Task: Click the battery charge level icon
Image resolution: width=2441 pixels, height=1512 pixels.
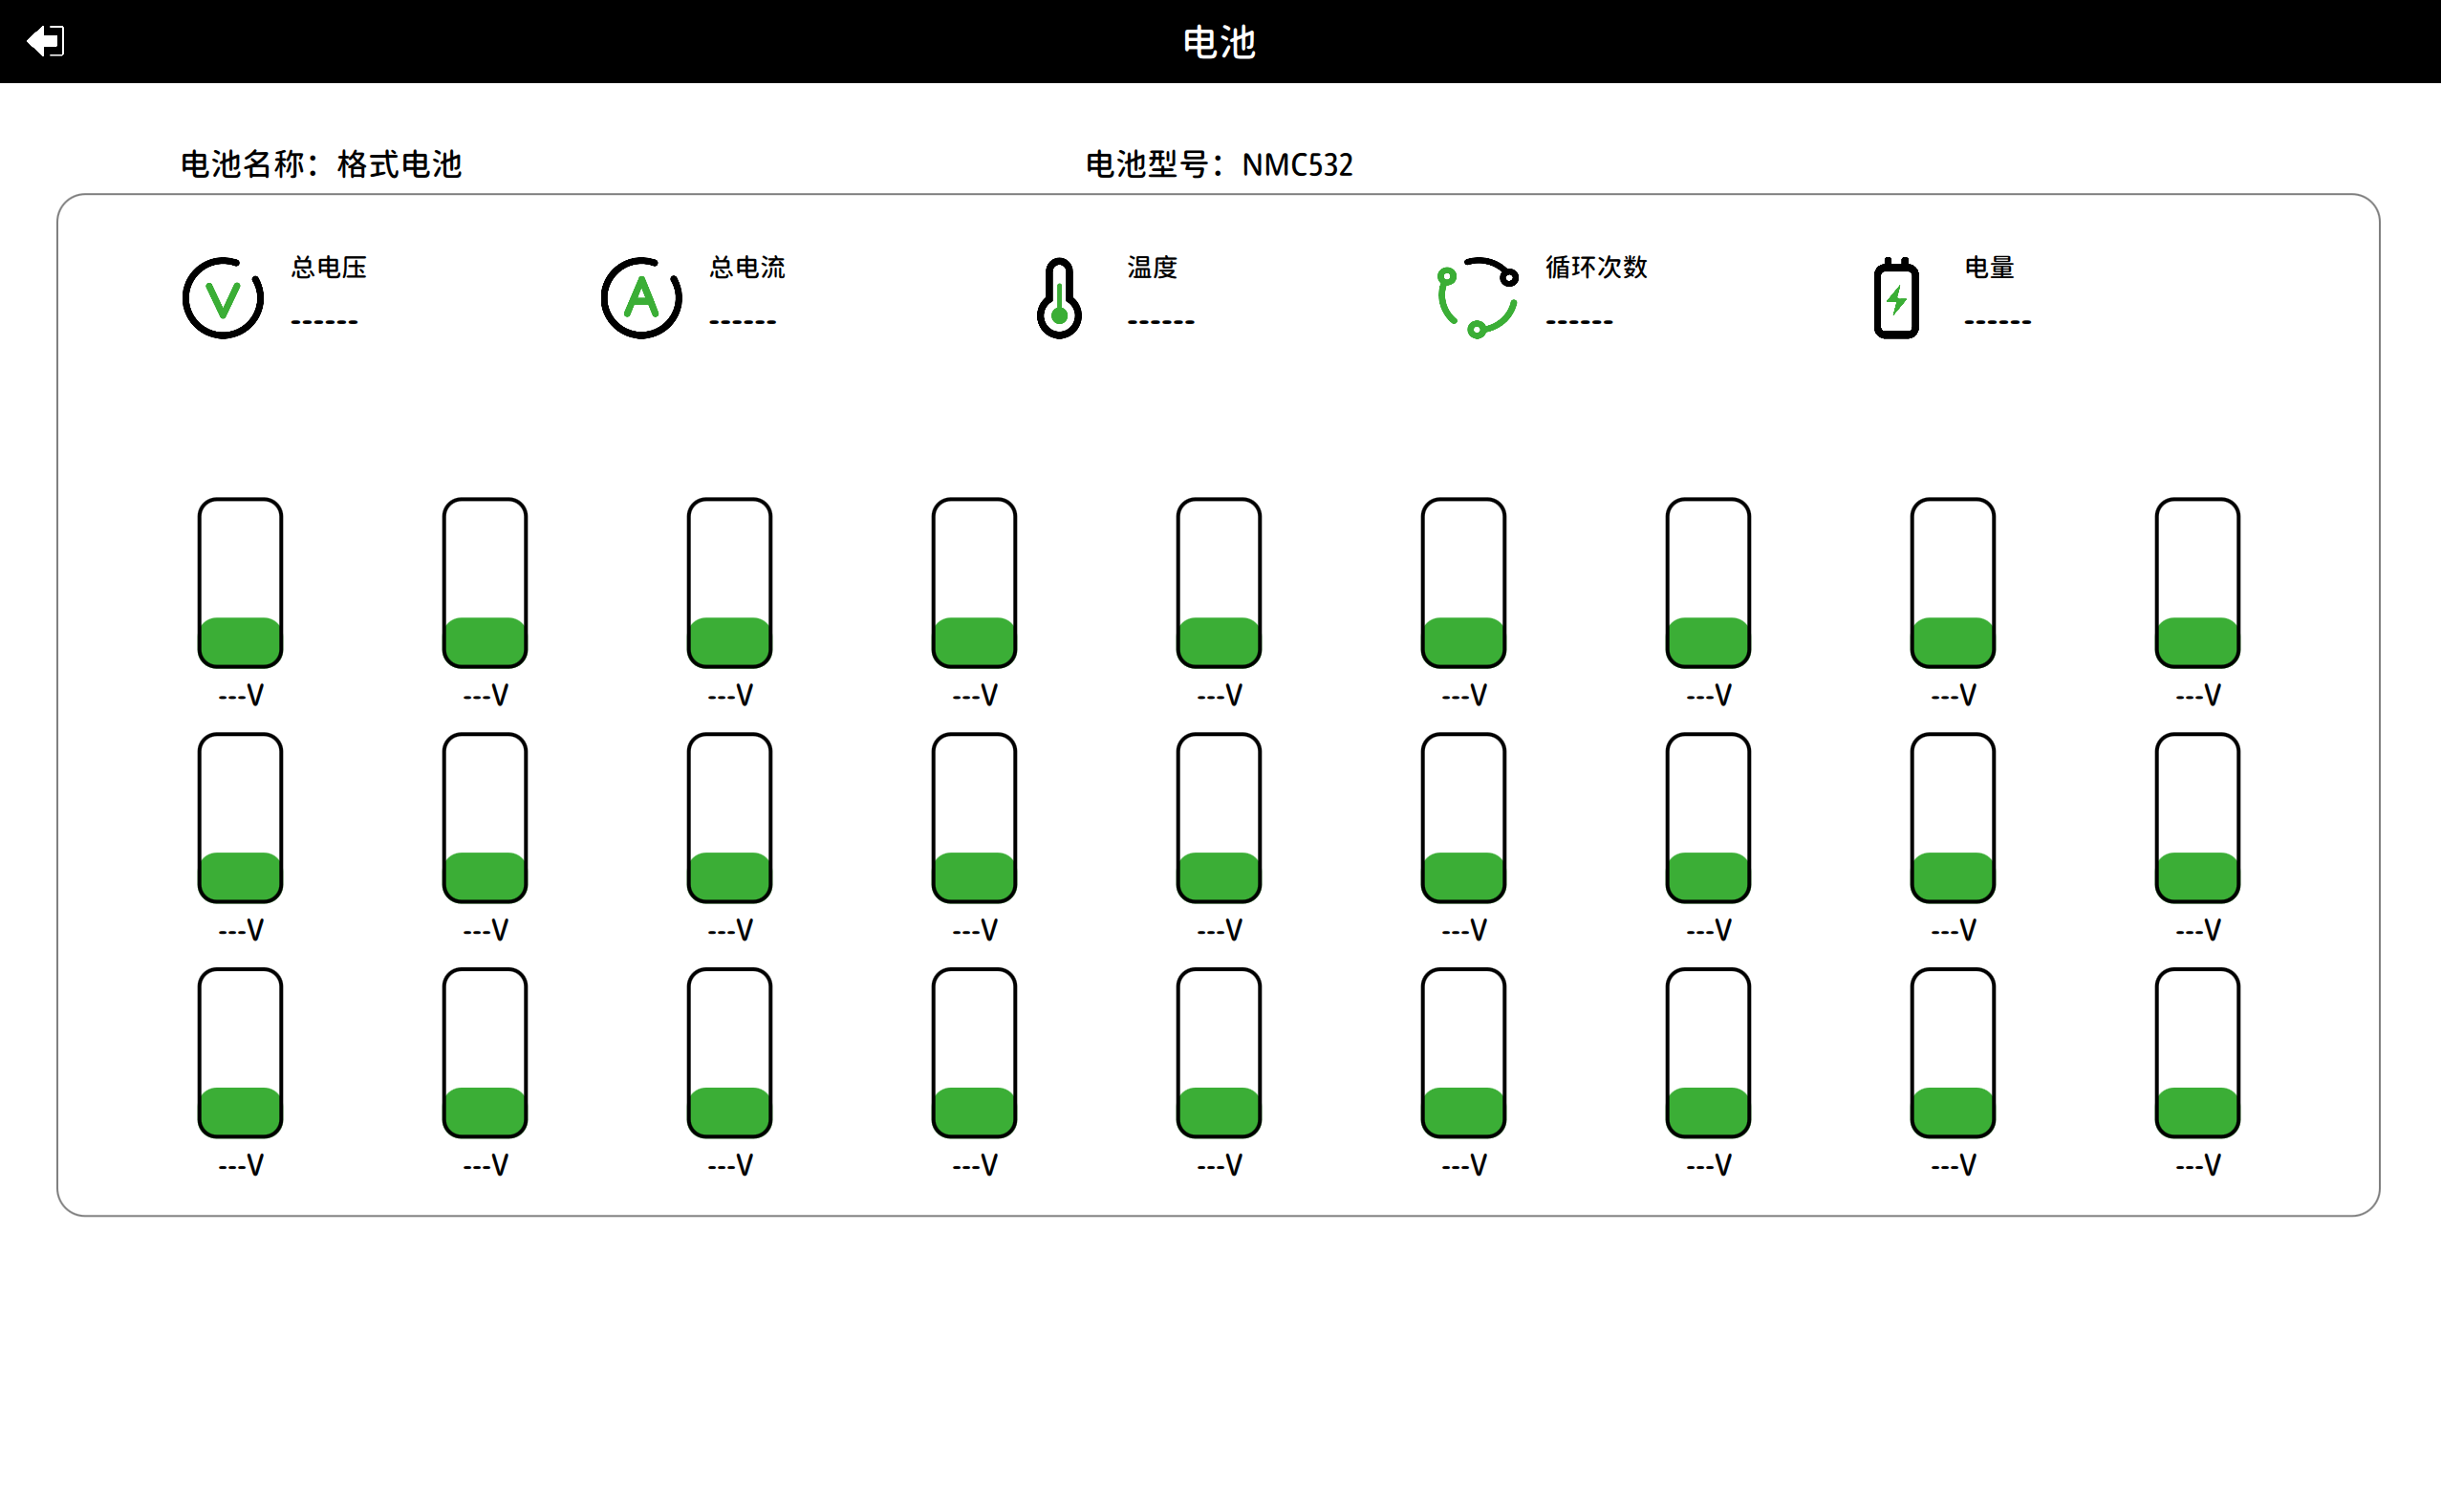Action: [1896, 298]
